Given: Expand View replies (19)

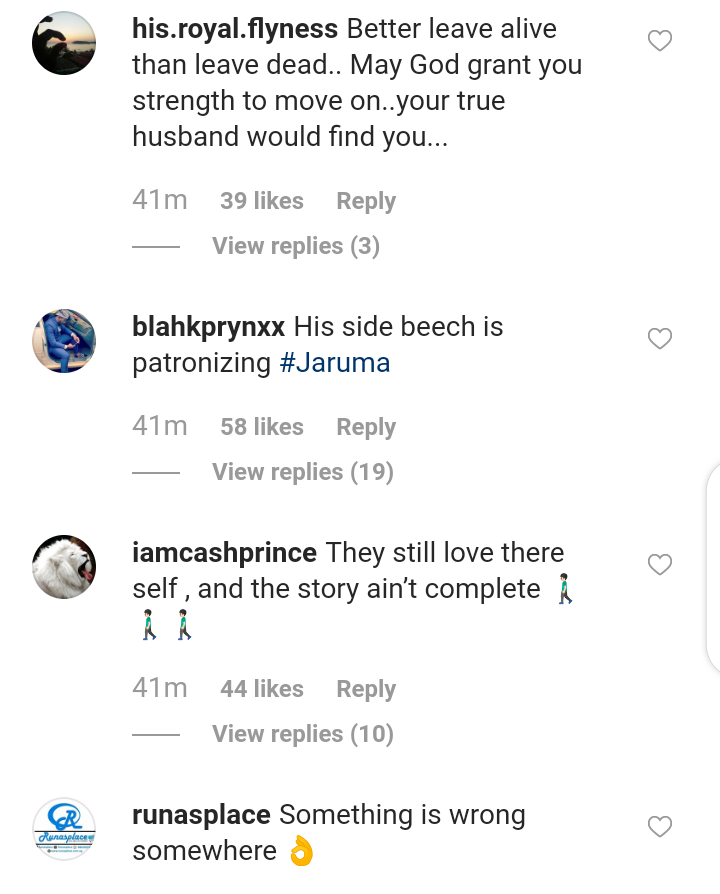Looking at the screenshot, I should (x=302, y=472).
